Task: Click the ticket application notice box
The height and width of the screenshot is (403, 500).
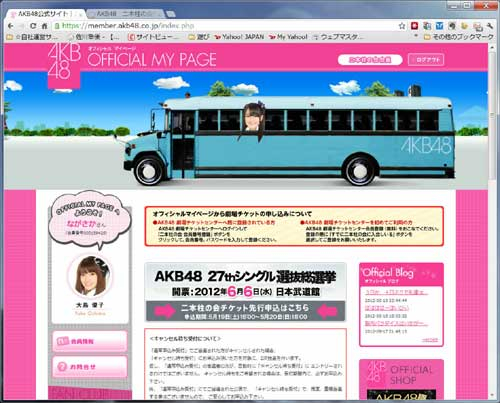Action: click(294, 226)
